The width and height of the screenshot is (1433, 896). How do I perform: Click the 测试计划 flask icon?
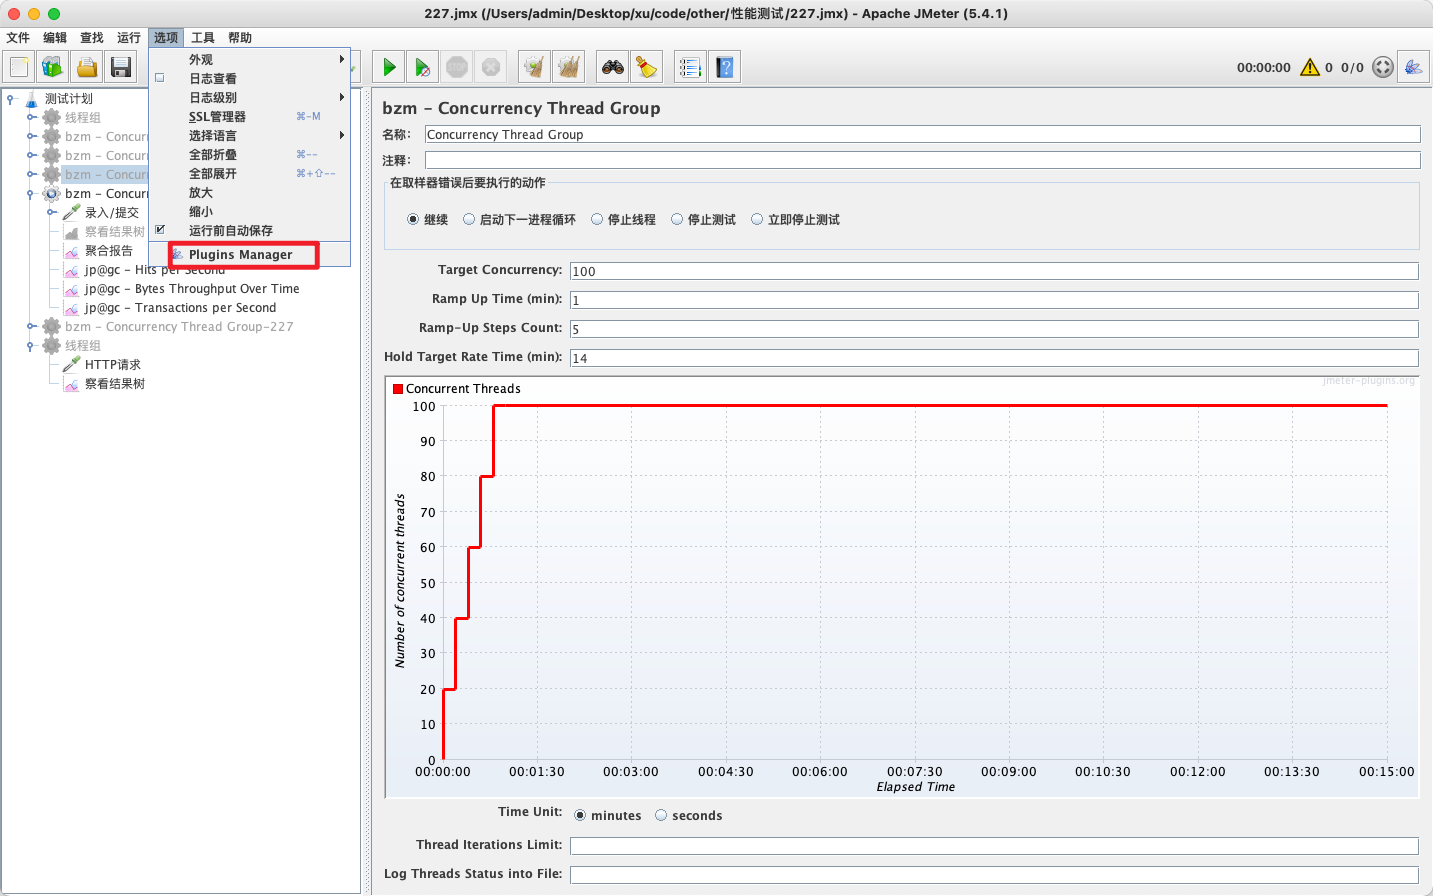tap(31, 99)
